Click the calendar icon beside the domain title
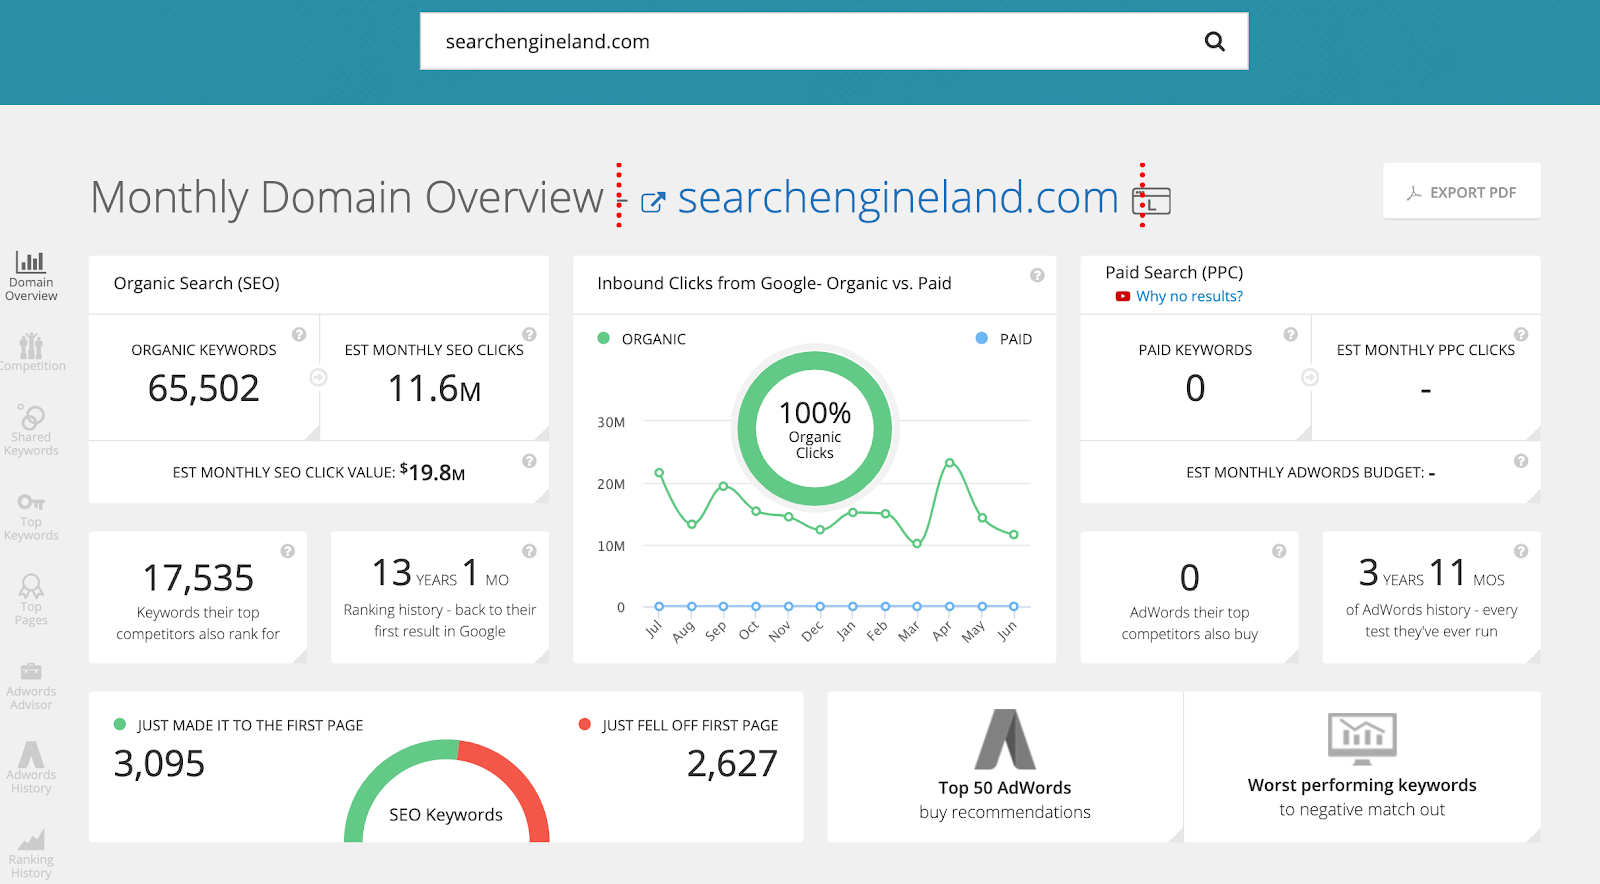This screenshot has height=884, width=1600. (x=1152, y=201)
